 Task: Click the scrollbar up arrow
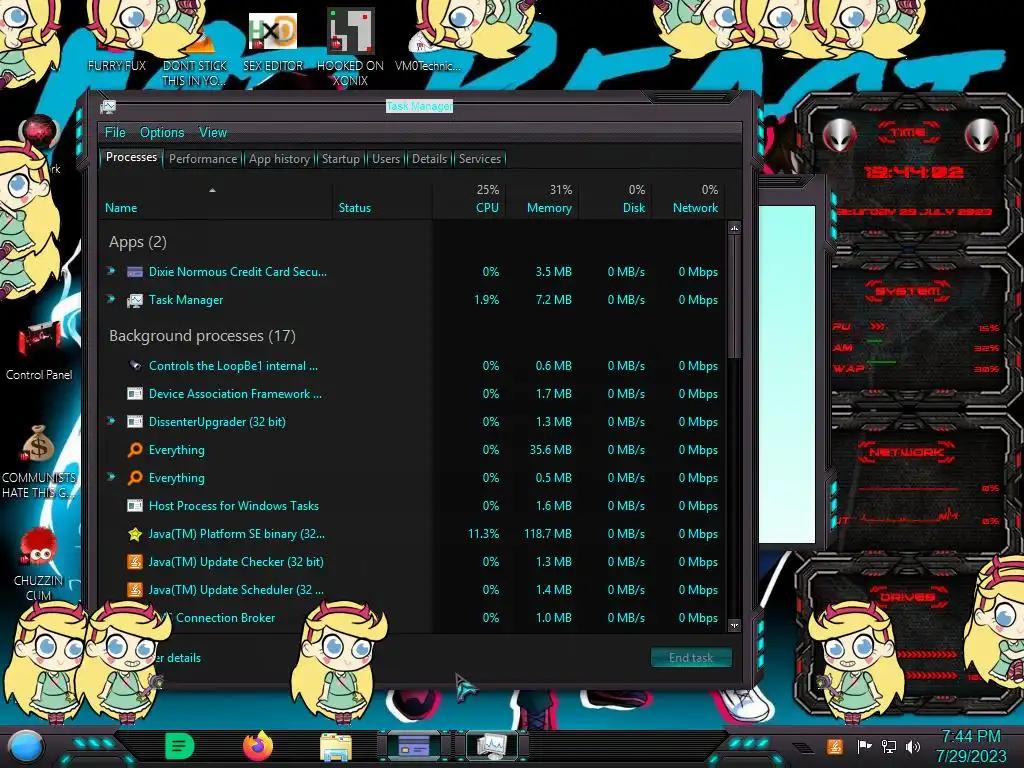(734, 228)
